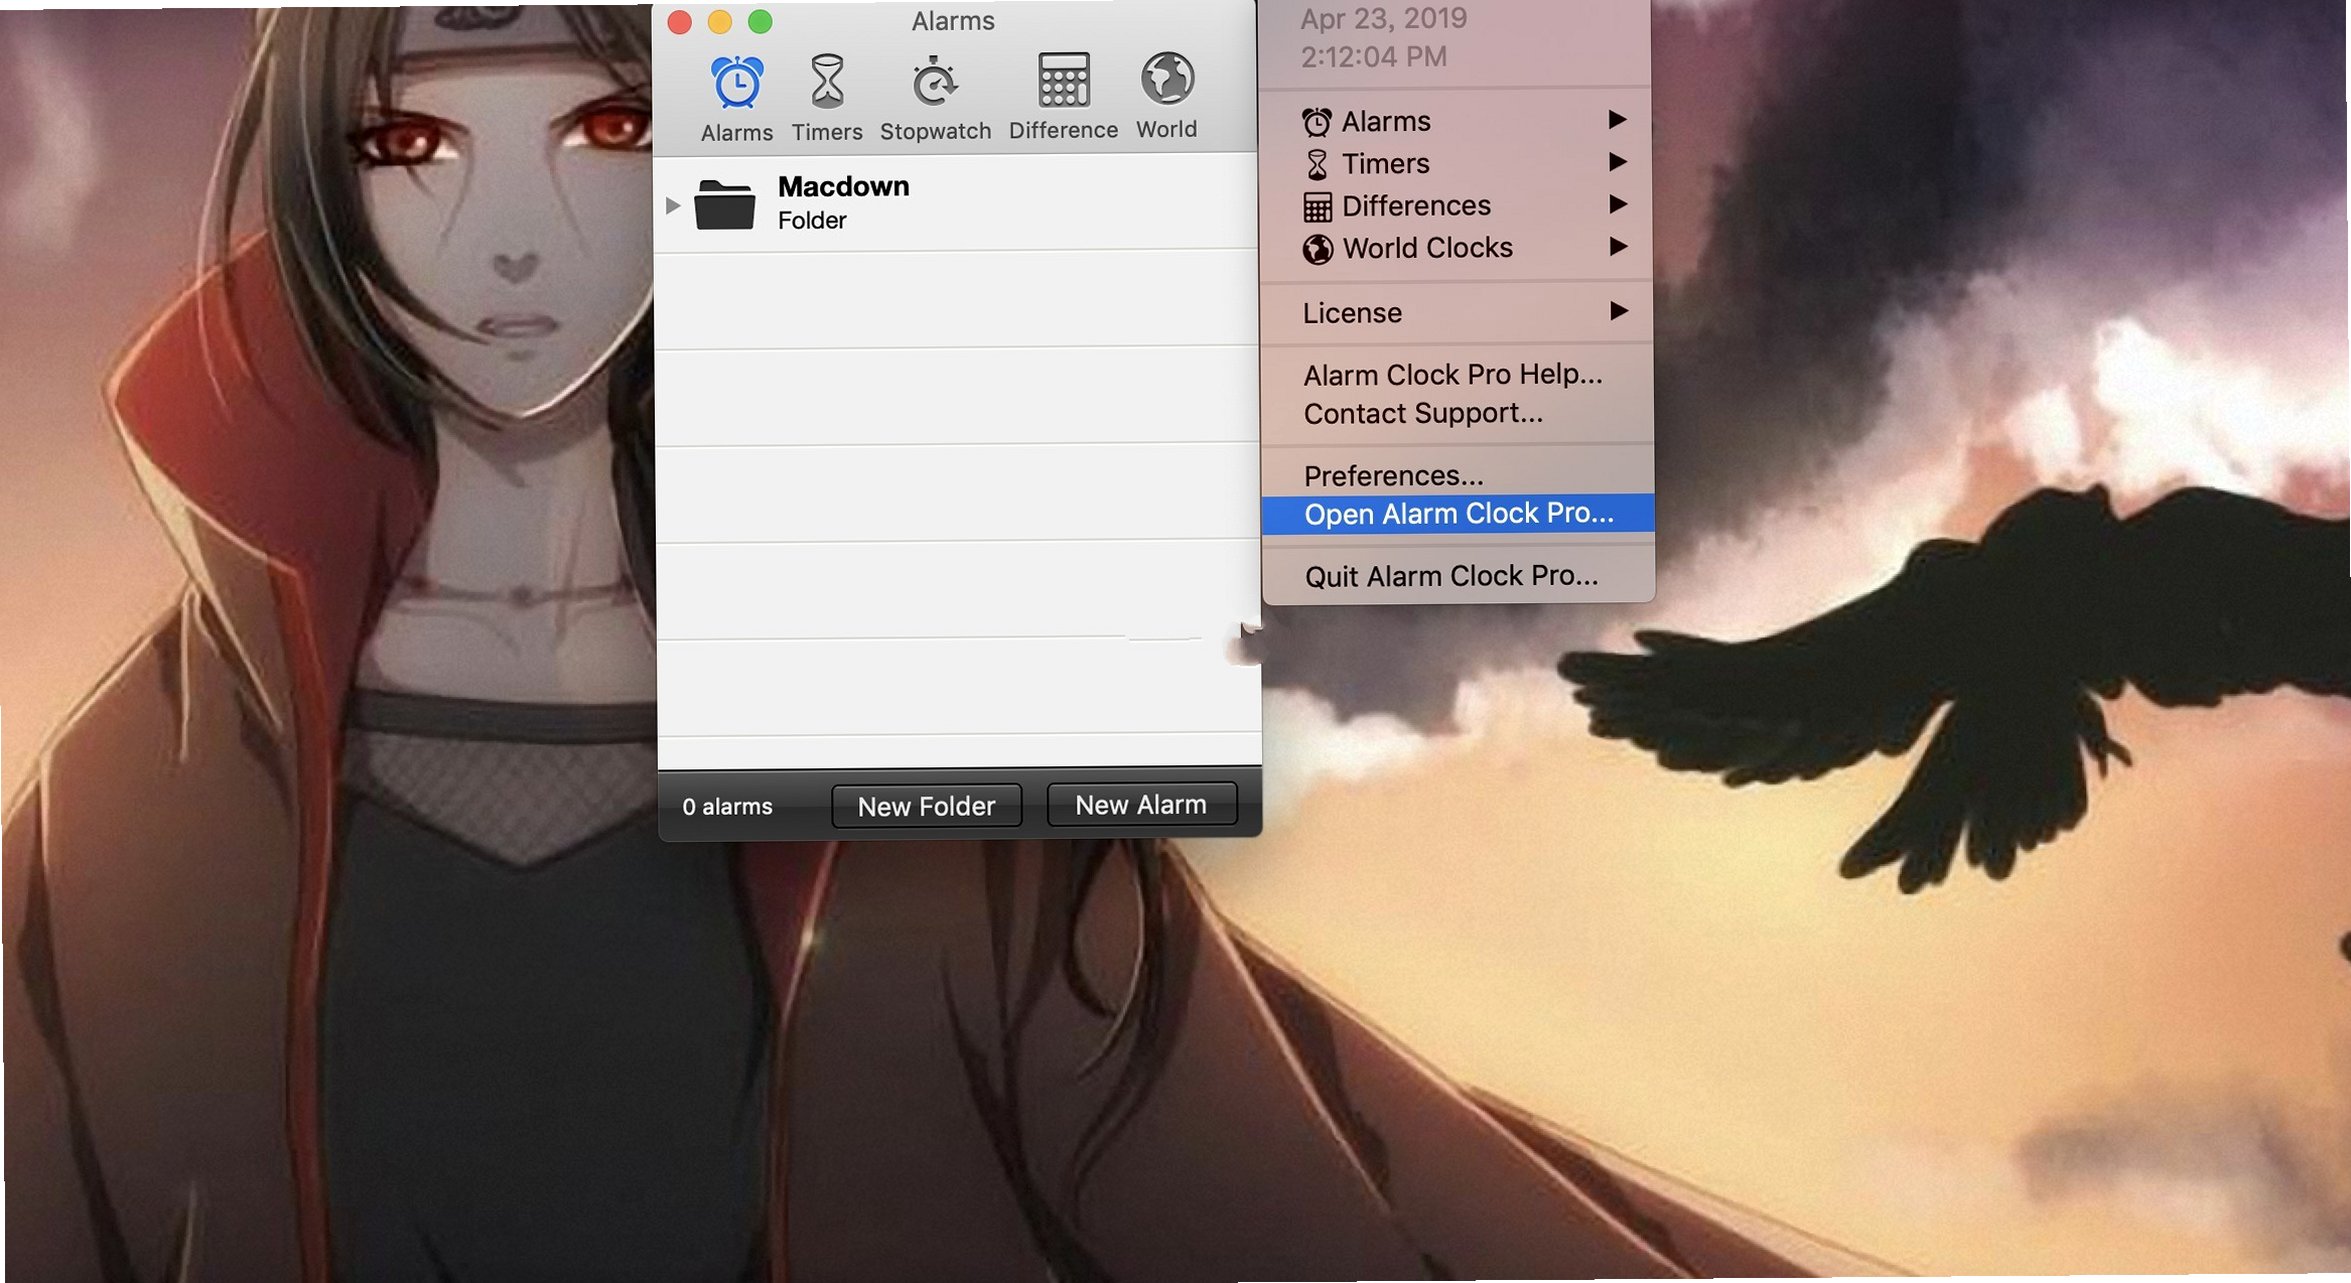This screenshot has width=2351, height=1283.
Task: Click the globe icon beside World Clocks
Action: pyautogui.click(x=1317, y=249)
